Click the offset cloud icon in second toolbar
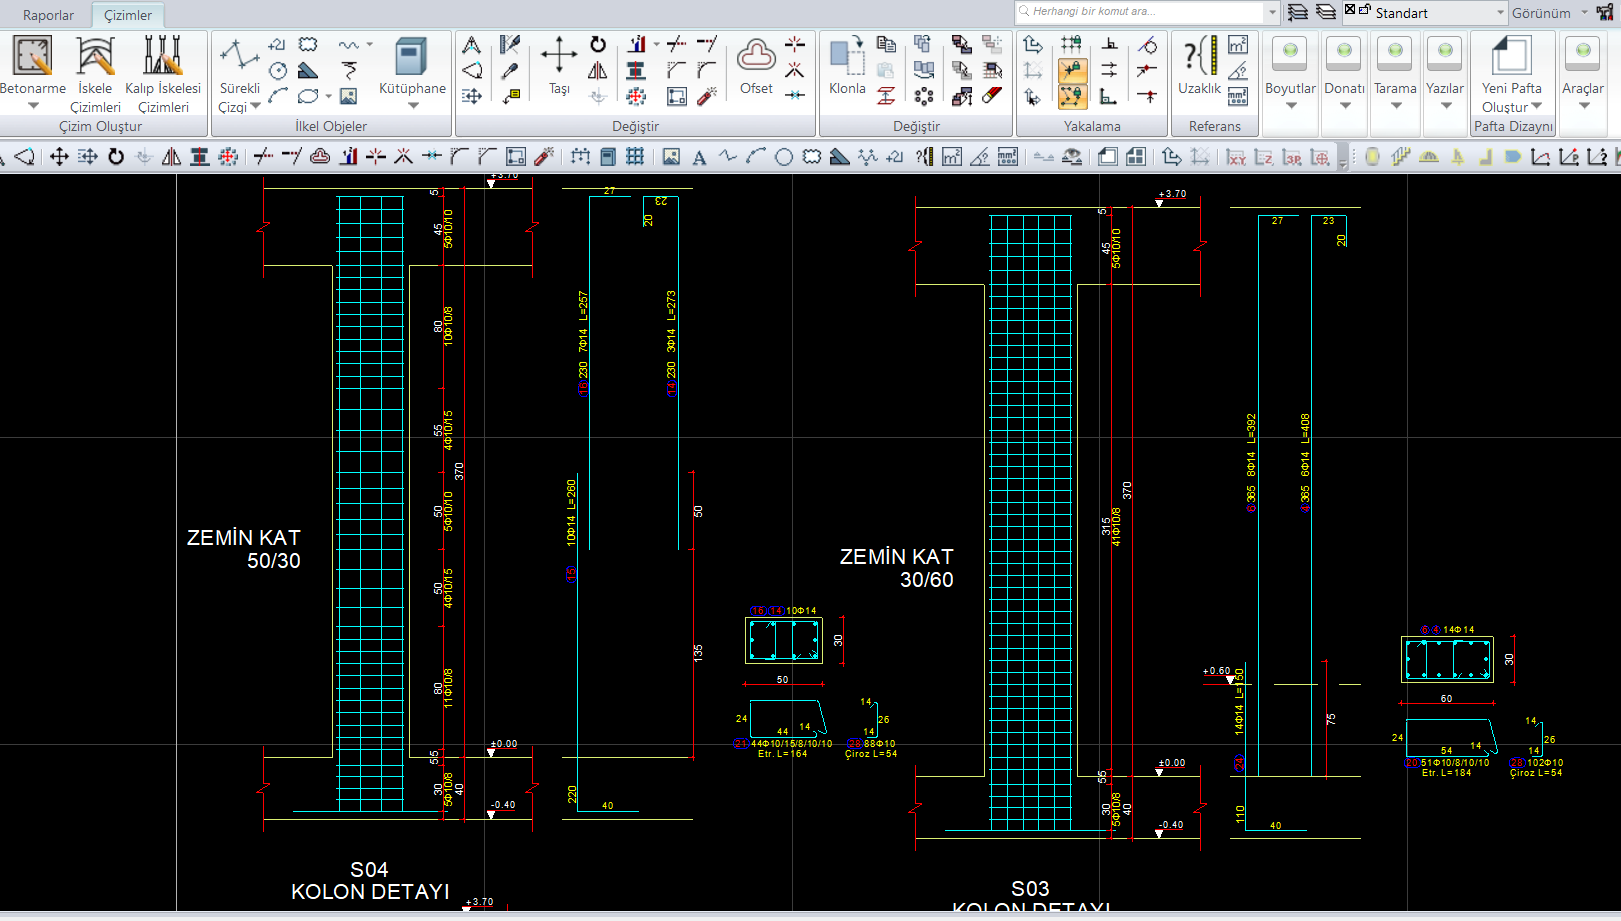Screen dimensions: 1621x921 pos(320,157)
